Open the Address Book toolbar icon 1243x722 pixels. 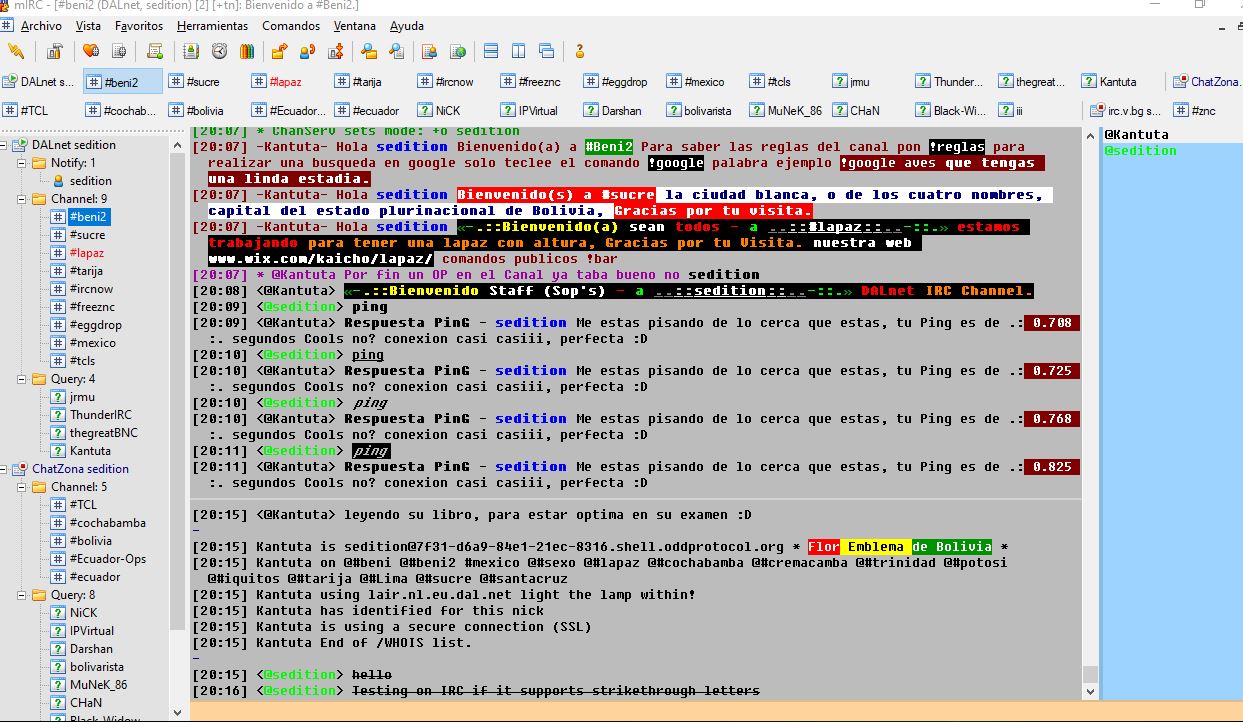(191, 51)
